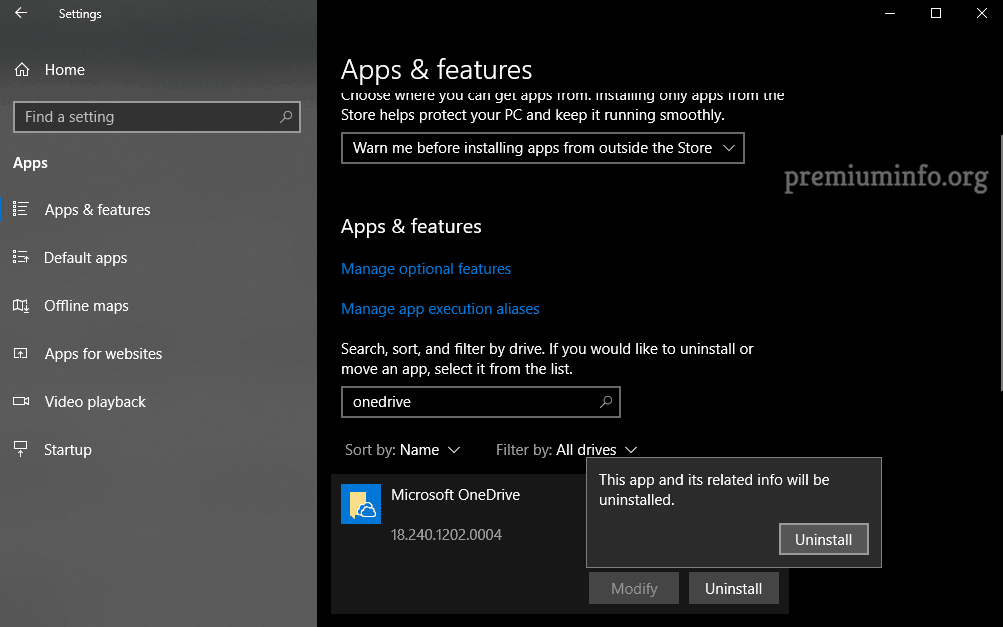The height and width of the screenshot is (627, 1003).
Task: Focus the Find a setting search box
Action: click(x=157, y=117)
